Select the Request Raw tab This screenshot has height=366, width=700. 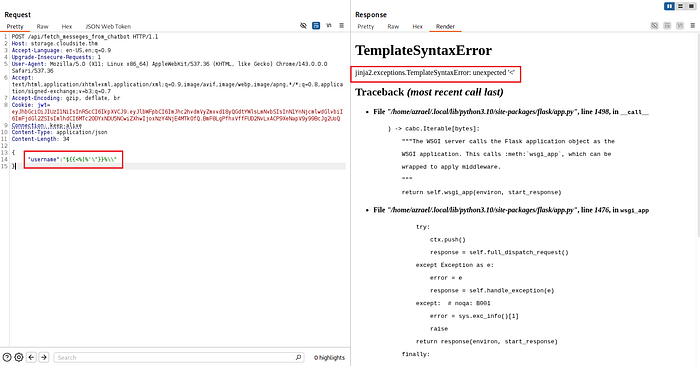42,26
